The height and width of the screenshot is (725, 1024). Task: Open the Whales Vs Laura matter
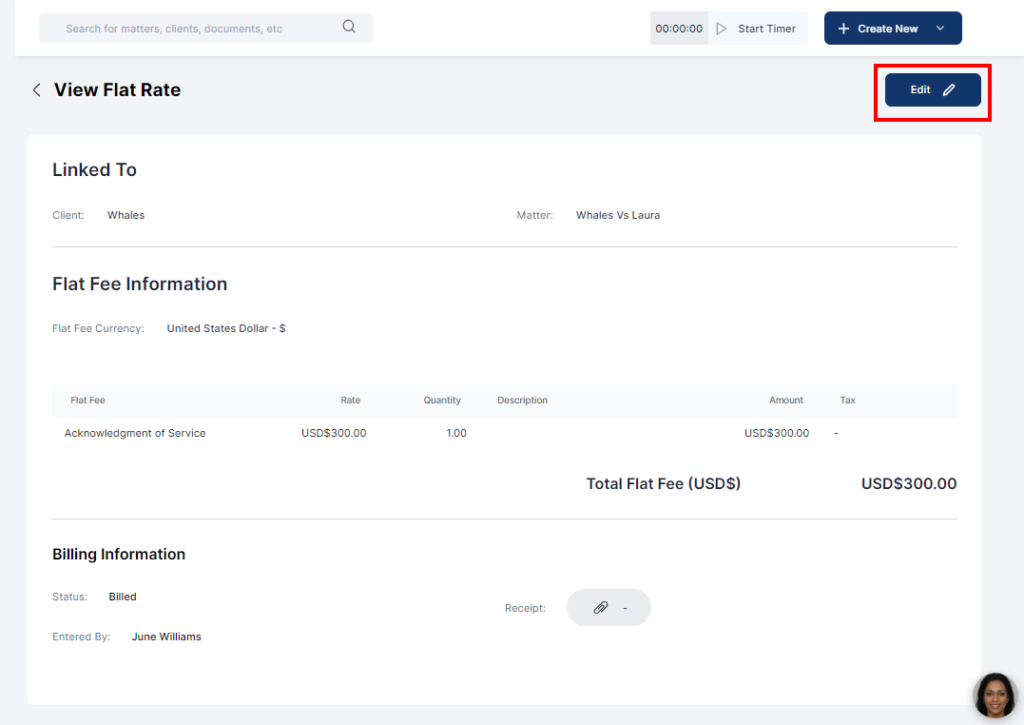(x=617, y=215)
